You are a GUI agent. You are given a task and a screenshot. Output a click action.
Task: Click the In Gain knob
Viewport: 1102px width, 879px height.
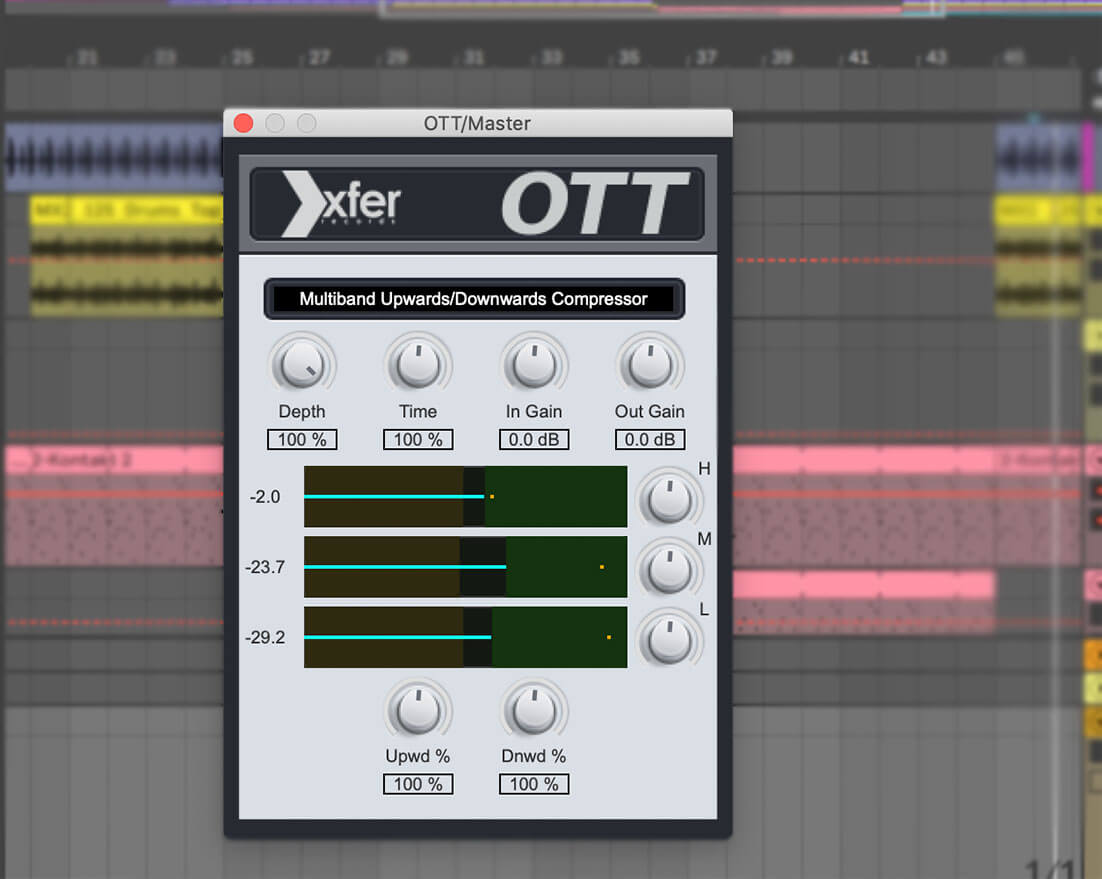534,366
